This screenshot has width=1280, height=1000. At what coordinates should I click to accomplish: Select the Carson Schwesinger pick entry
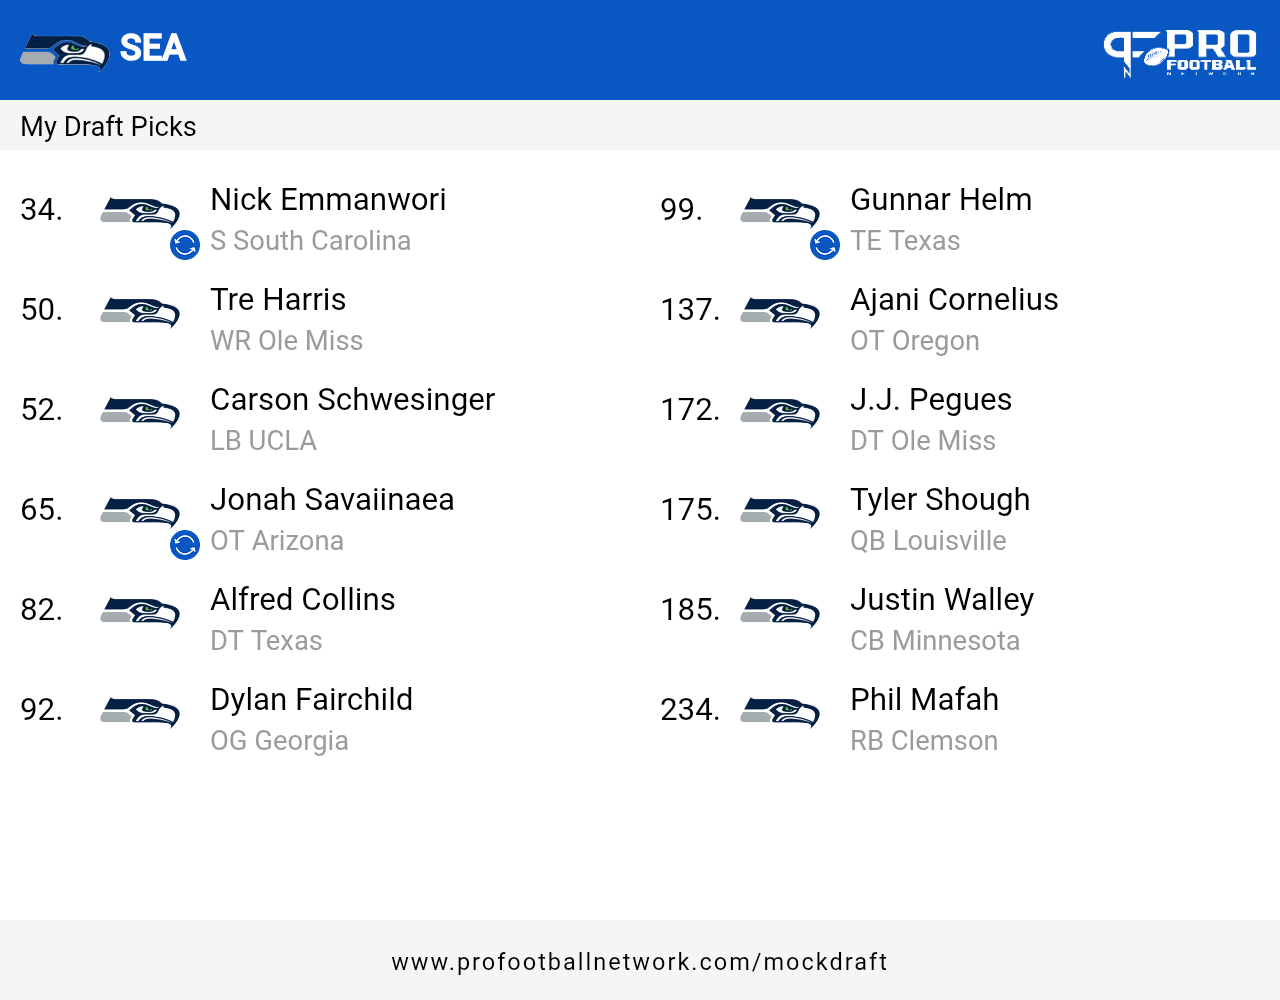[x=352, y=400]
